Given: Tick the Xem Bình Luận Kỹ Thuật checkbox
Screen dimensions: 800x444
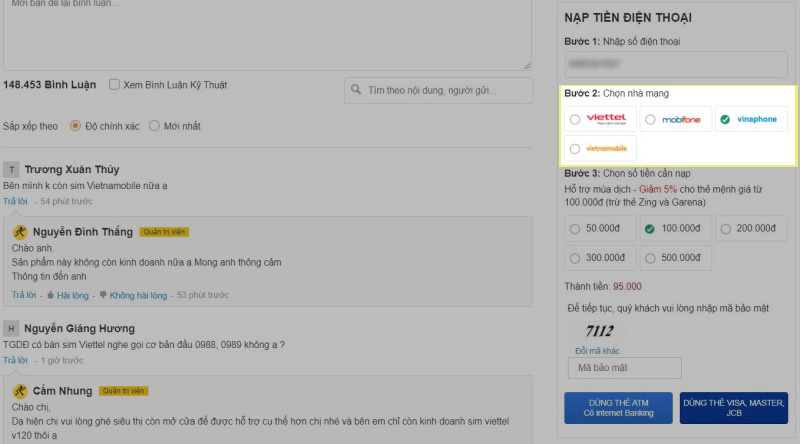Looking at the screenshot, I should pyautogui.click(x=114, y=85).
